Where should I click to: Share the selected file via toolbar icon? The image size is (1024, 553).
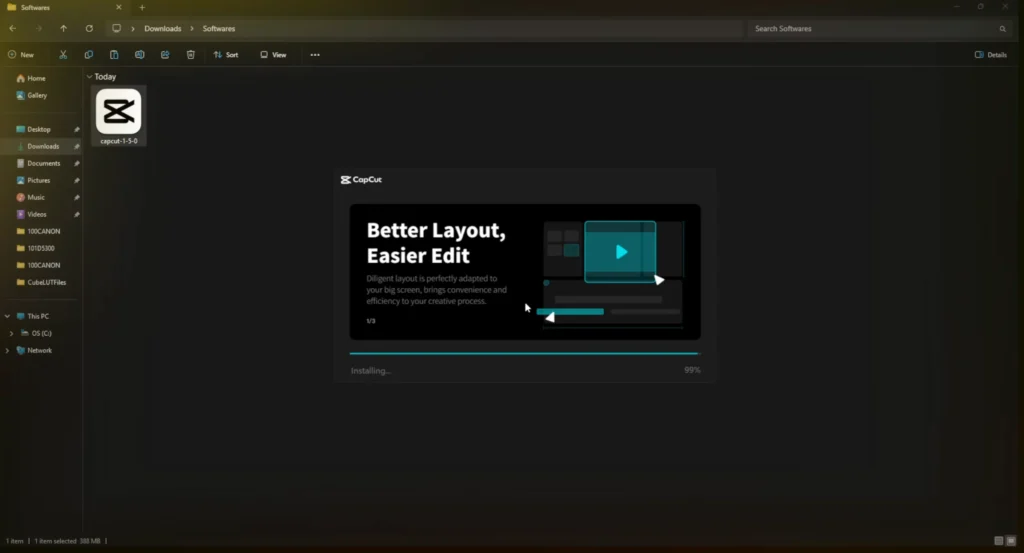pos(165,55)
